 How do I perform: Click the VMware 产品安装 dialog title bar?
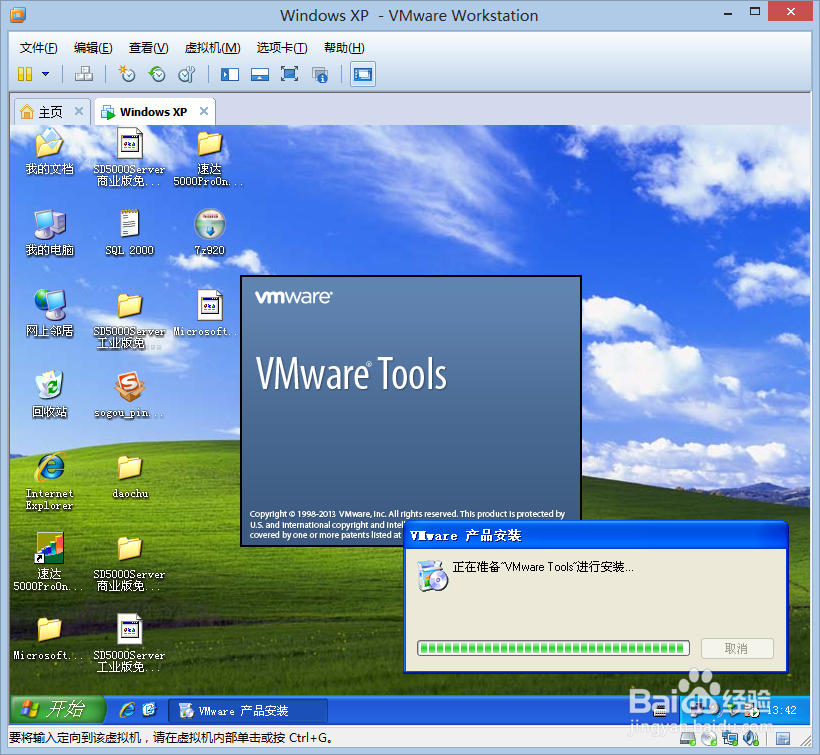596,535
